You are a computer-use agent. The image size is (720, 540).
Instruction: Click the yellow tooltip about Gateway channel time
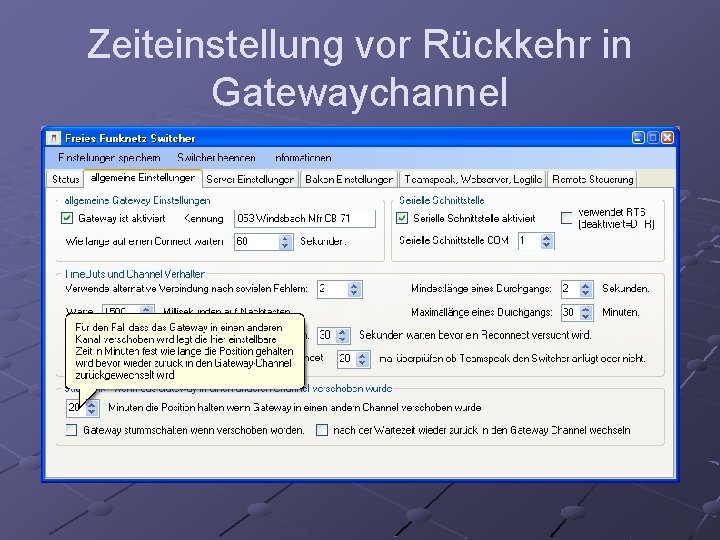[x=185, y=351]
